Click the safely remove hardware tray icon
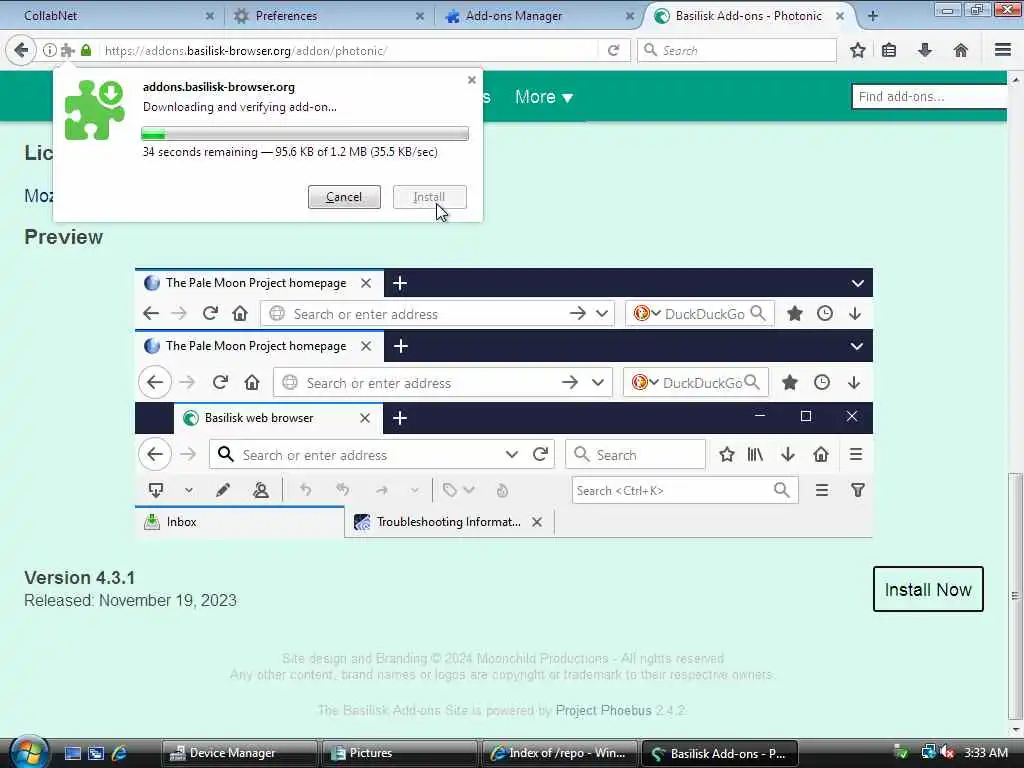Image resolution: width=1024 pixels, height=768 pixels. point(901,753)
